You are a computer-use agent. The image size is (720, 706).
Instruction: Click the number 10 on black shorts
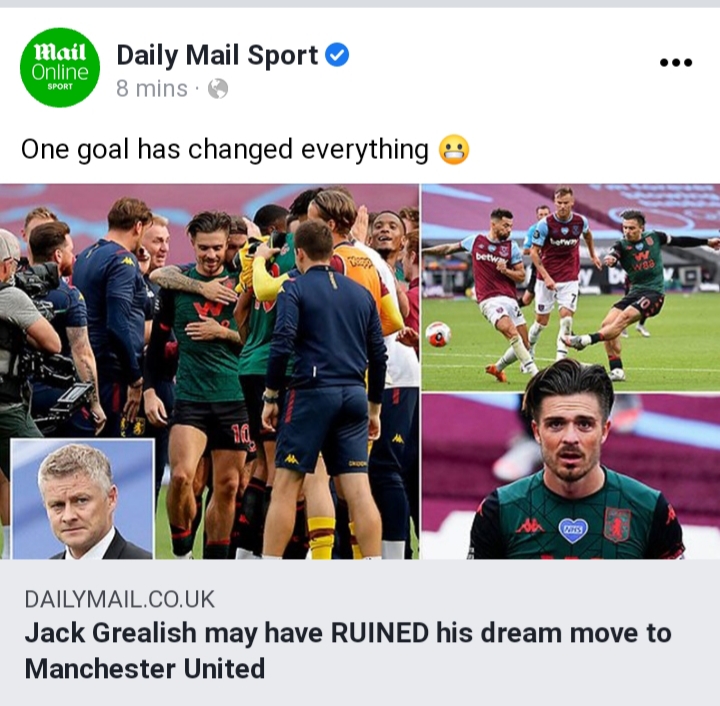click(x=243, y=435)
